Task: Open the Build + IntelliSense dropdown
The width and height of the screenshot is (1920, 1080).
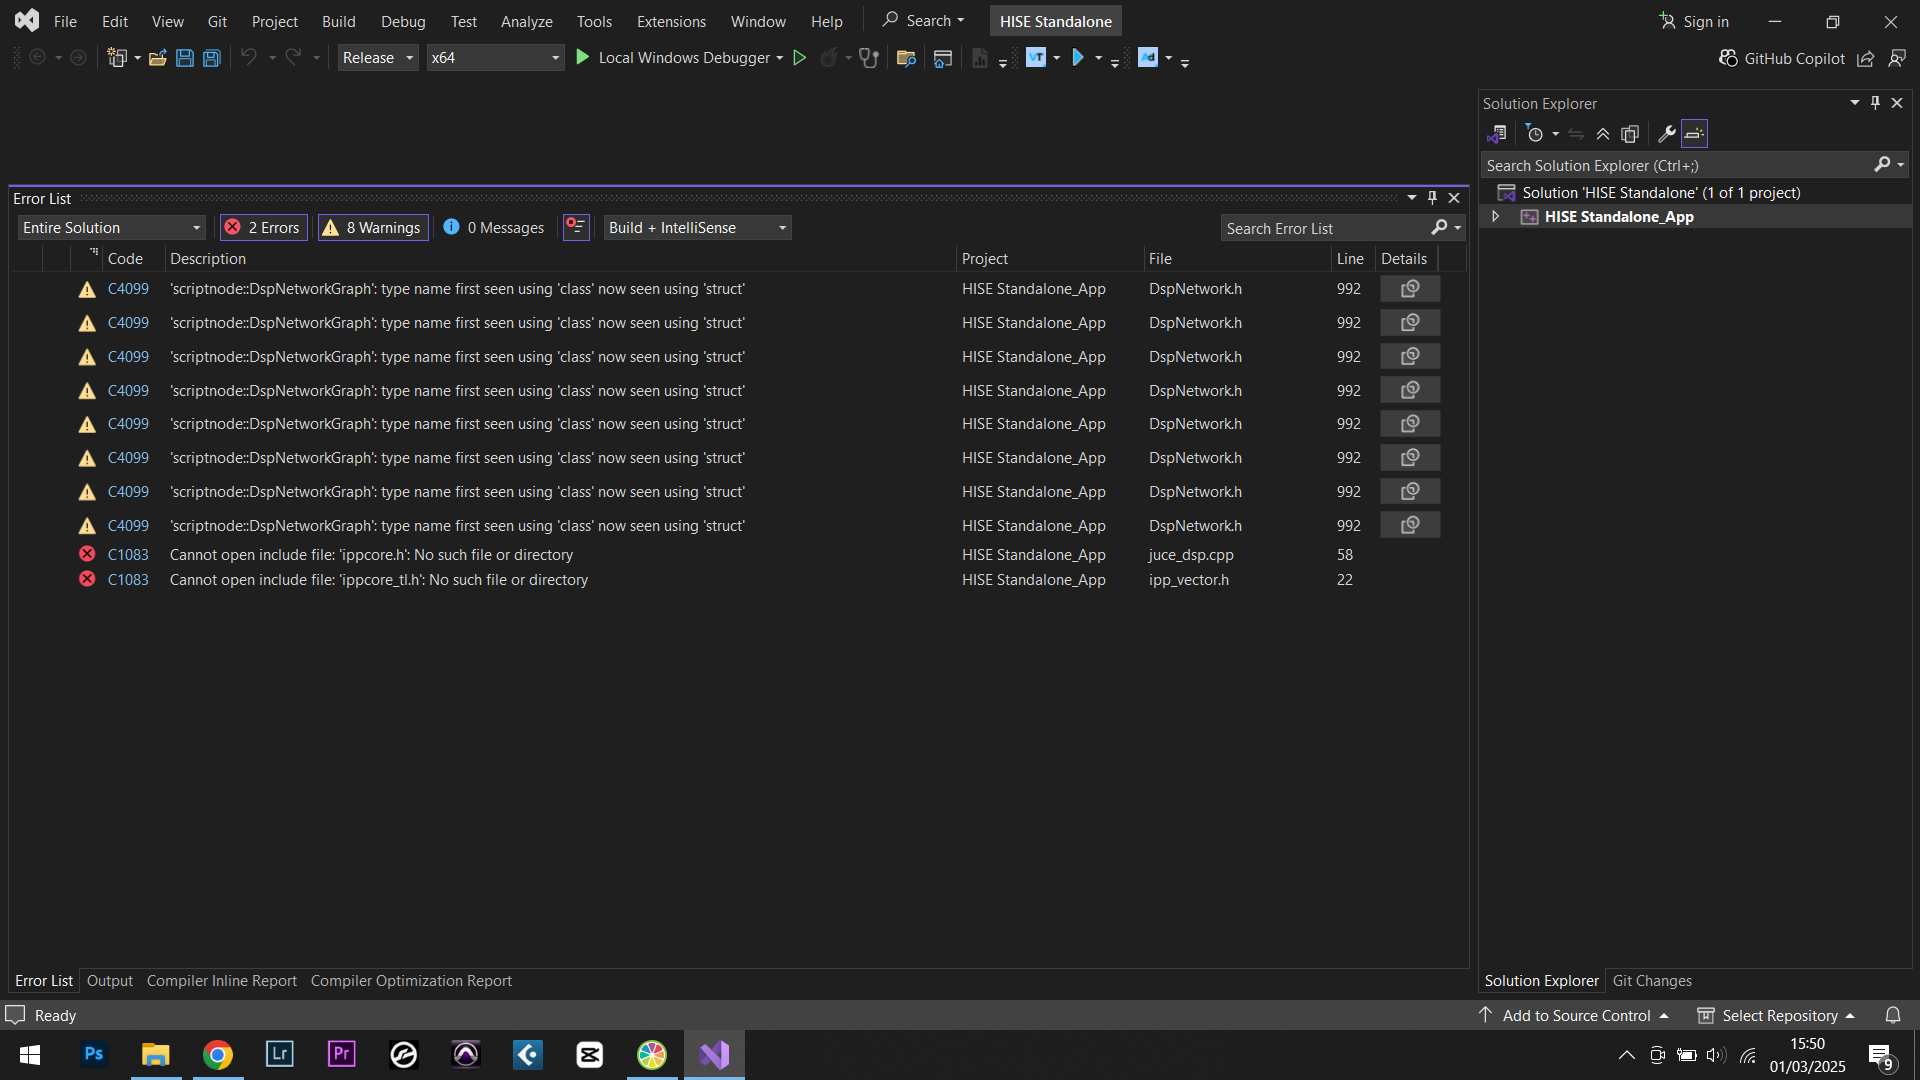Action: pos(697,228)
